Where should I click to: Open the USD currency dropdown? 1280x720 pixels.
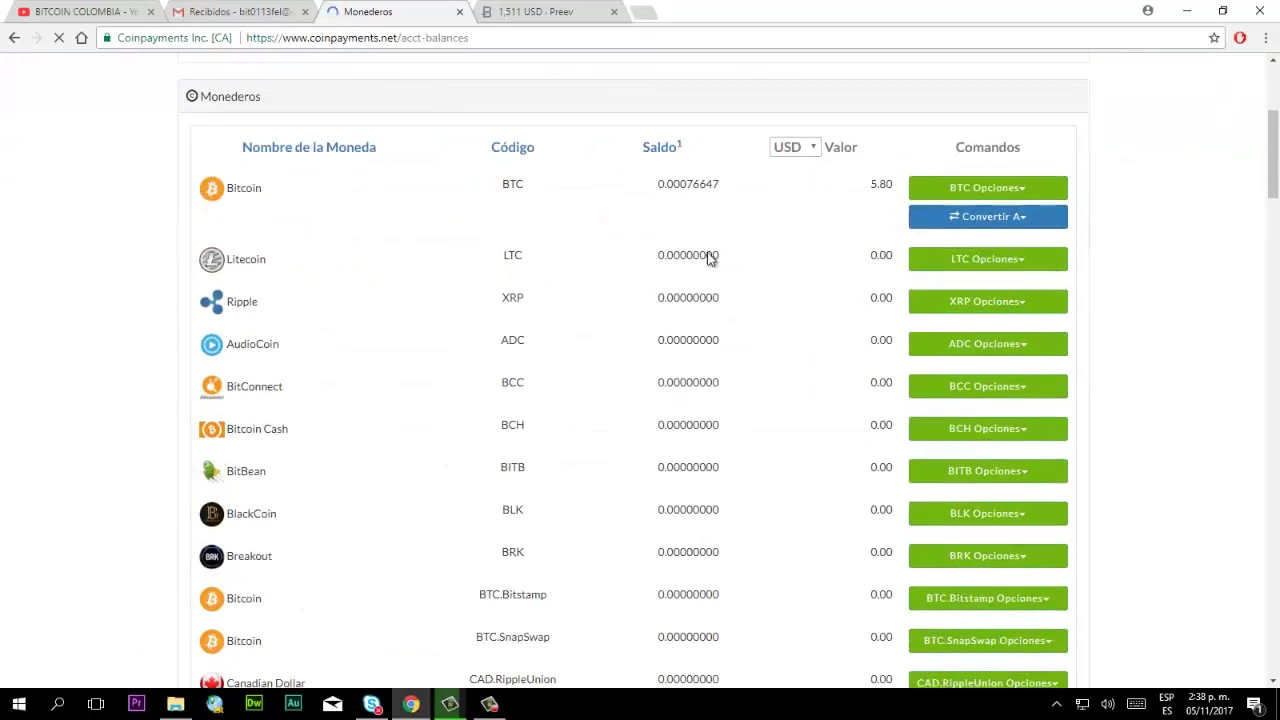tap(795, 147)
